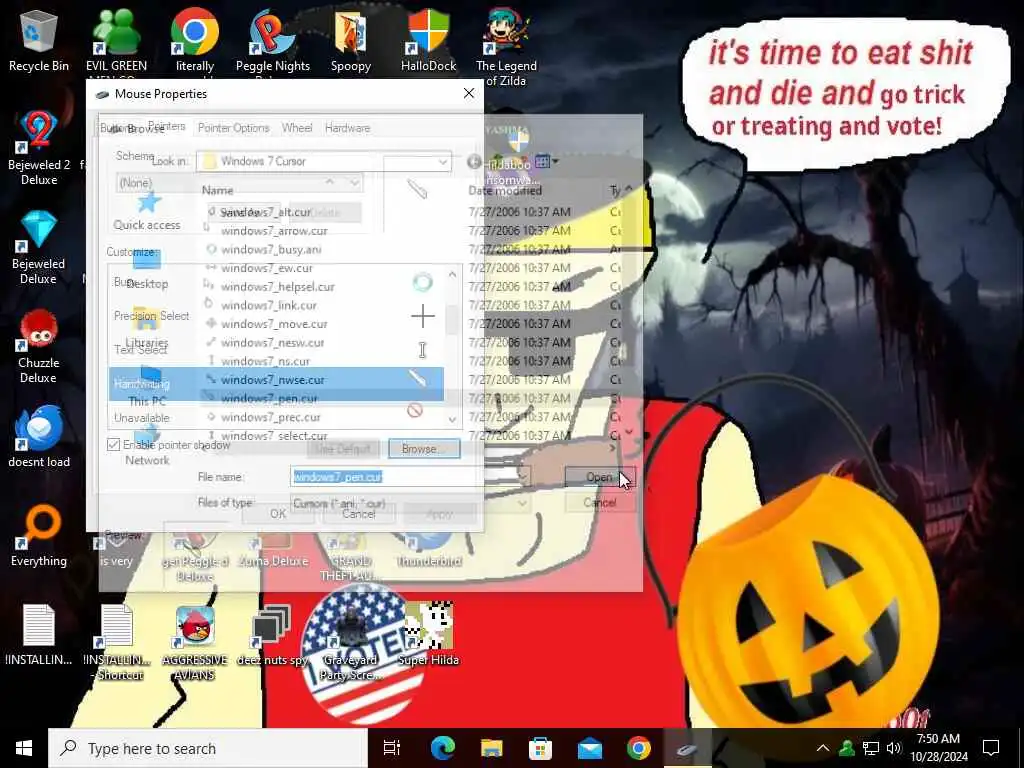The width and height of the screenshot is (1024, 768).
Task: Toggle the Enable pointer shadow checkbox
Action: [114, 445]
